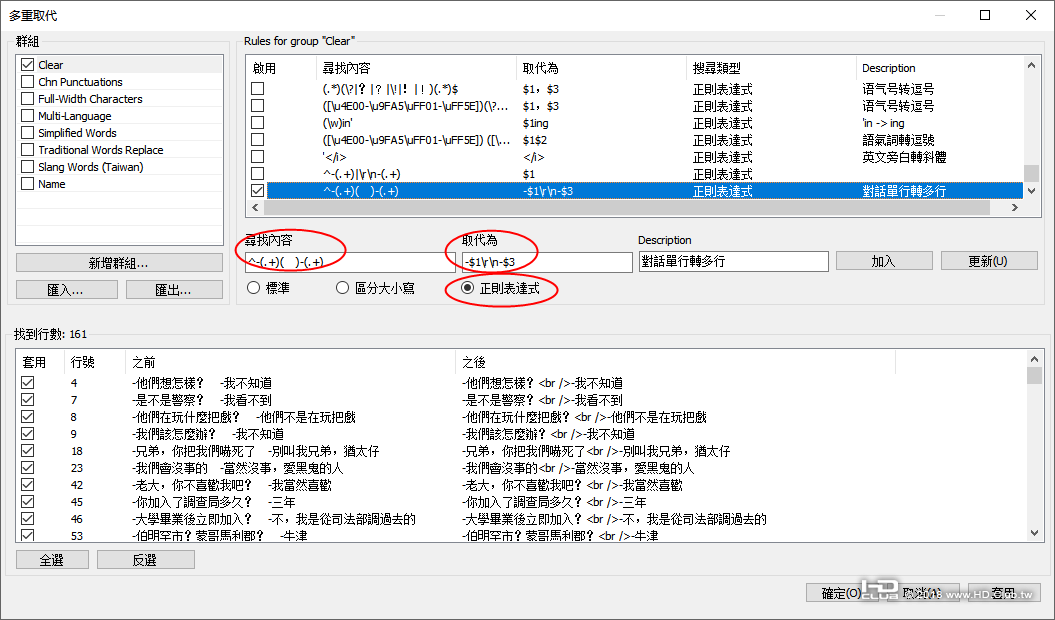Click the 套用 column header

[x=40, y=362]
